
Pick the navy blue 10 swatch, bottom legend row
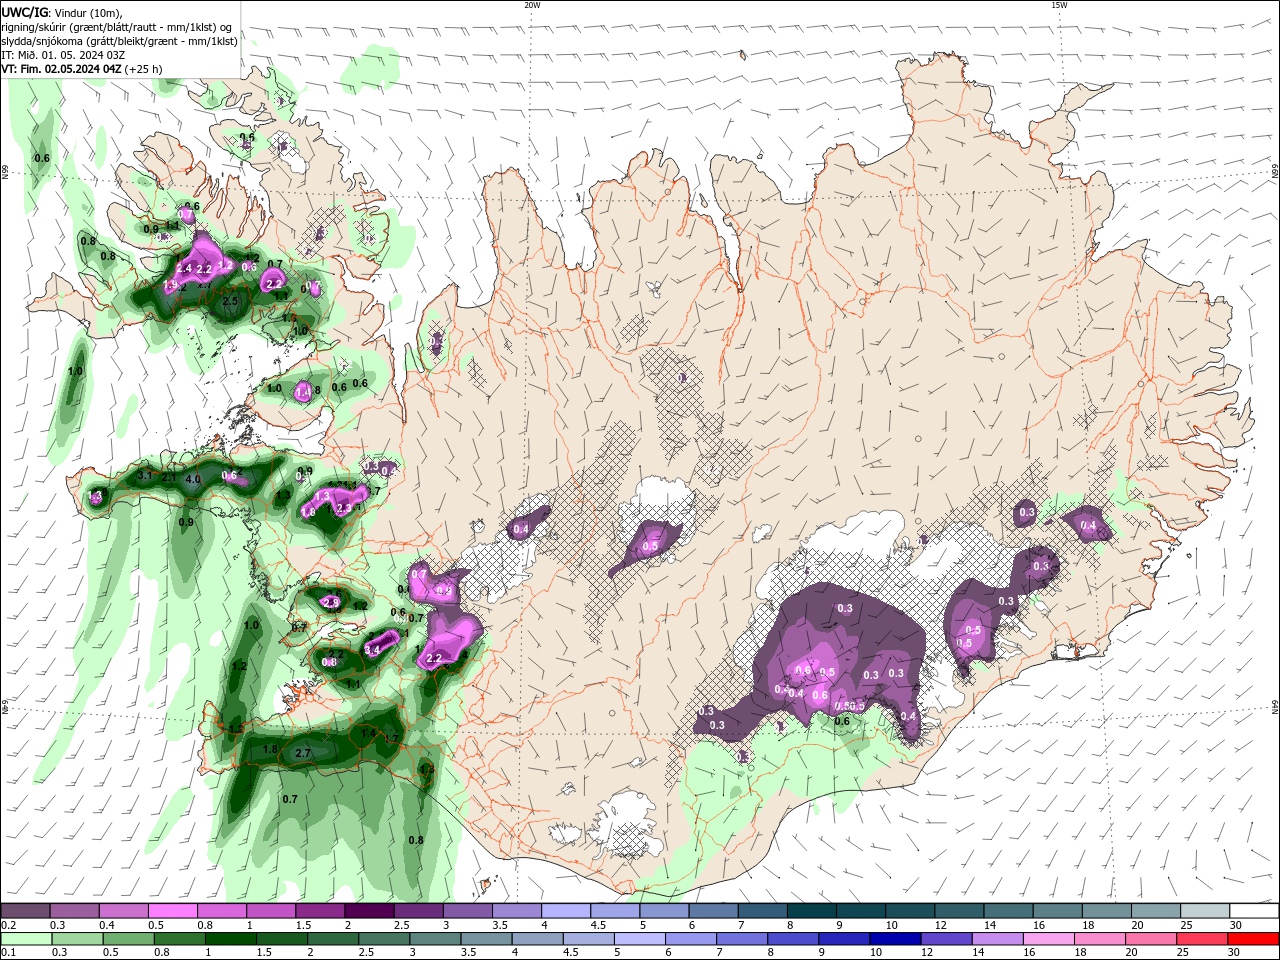point(894,939)
